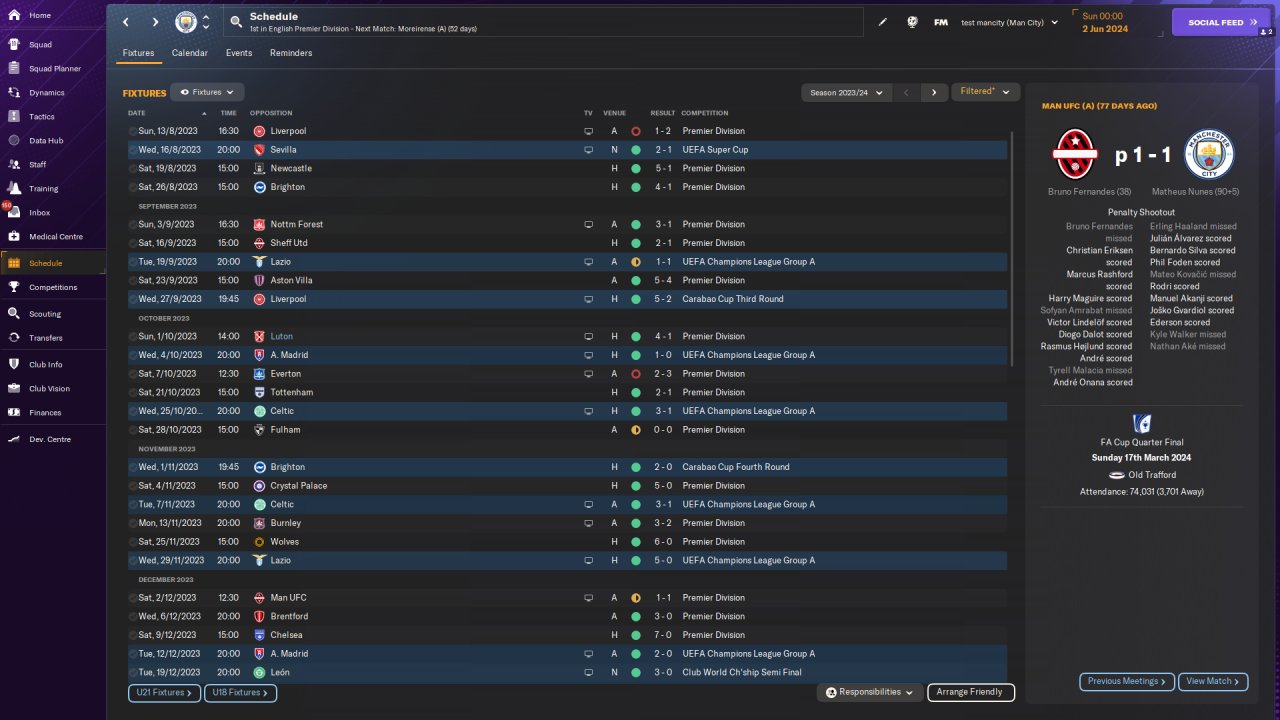Click the fixtures list scrollbar
1280x720 pixels.
(1012, 248)
